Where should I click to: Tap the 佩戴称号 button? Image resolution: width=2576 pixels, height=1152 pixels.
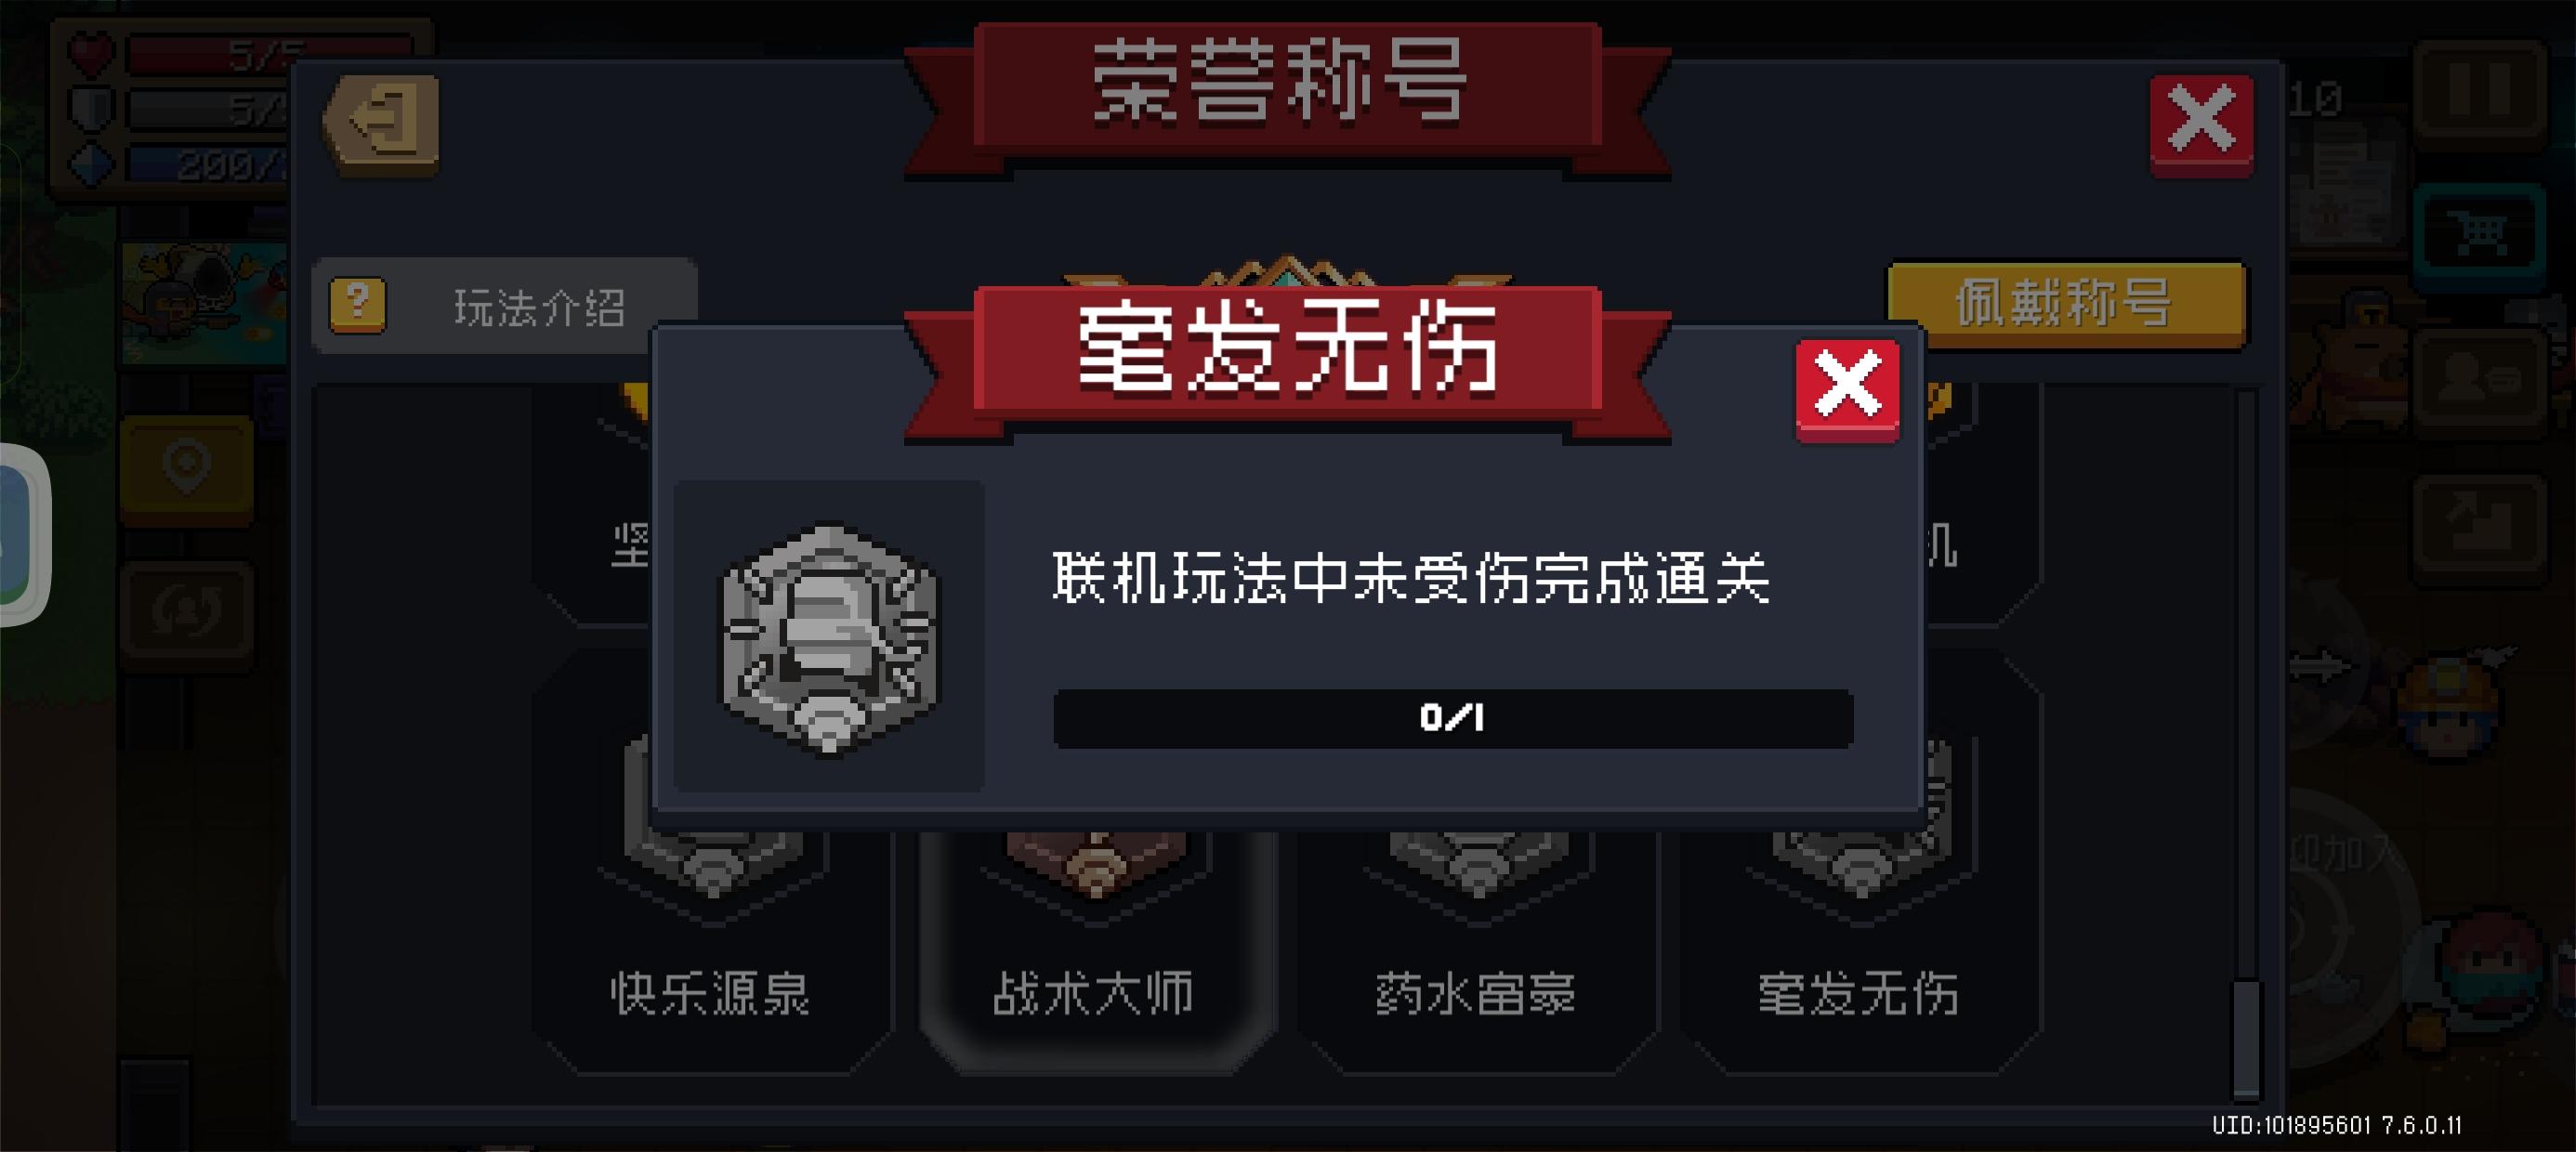pyautogui.click(x=2066, y=304)
